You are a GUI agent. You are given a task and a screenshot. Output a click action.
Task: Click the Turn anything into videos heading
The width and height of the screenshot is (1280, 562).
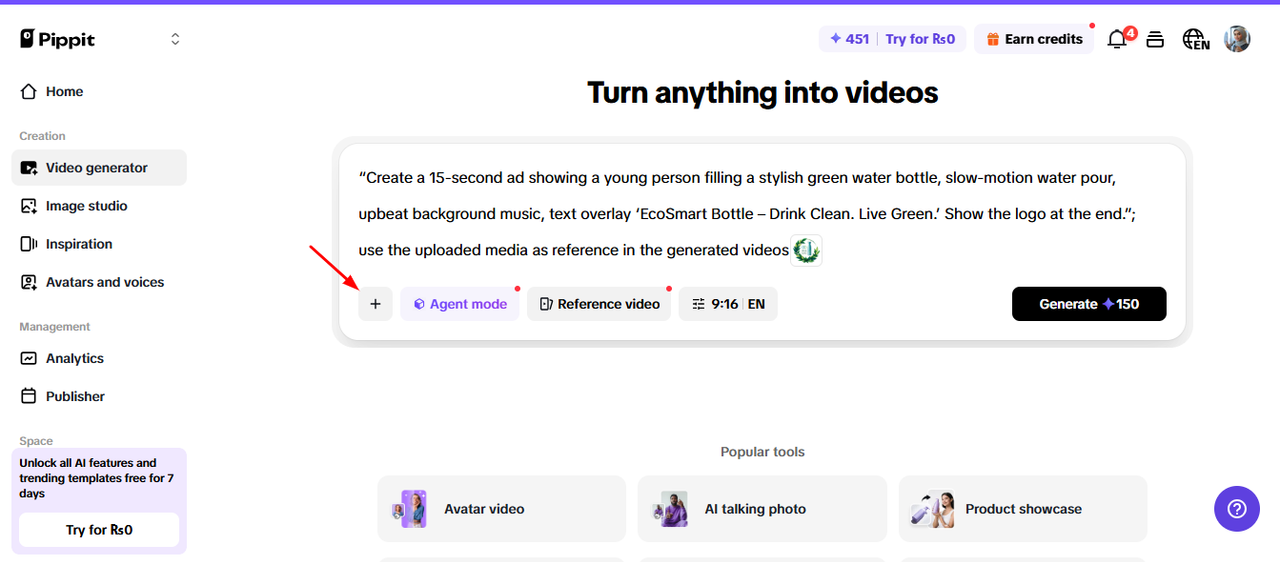(762, 93)
